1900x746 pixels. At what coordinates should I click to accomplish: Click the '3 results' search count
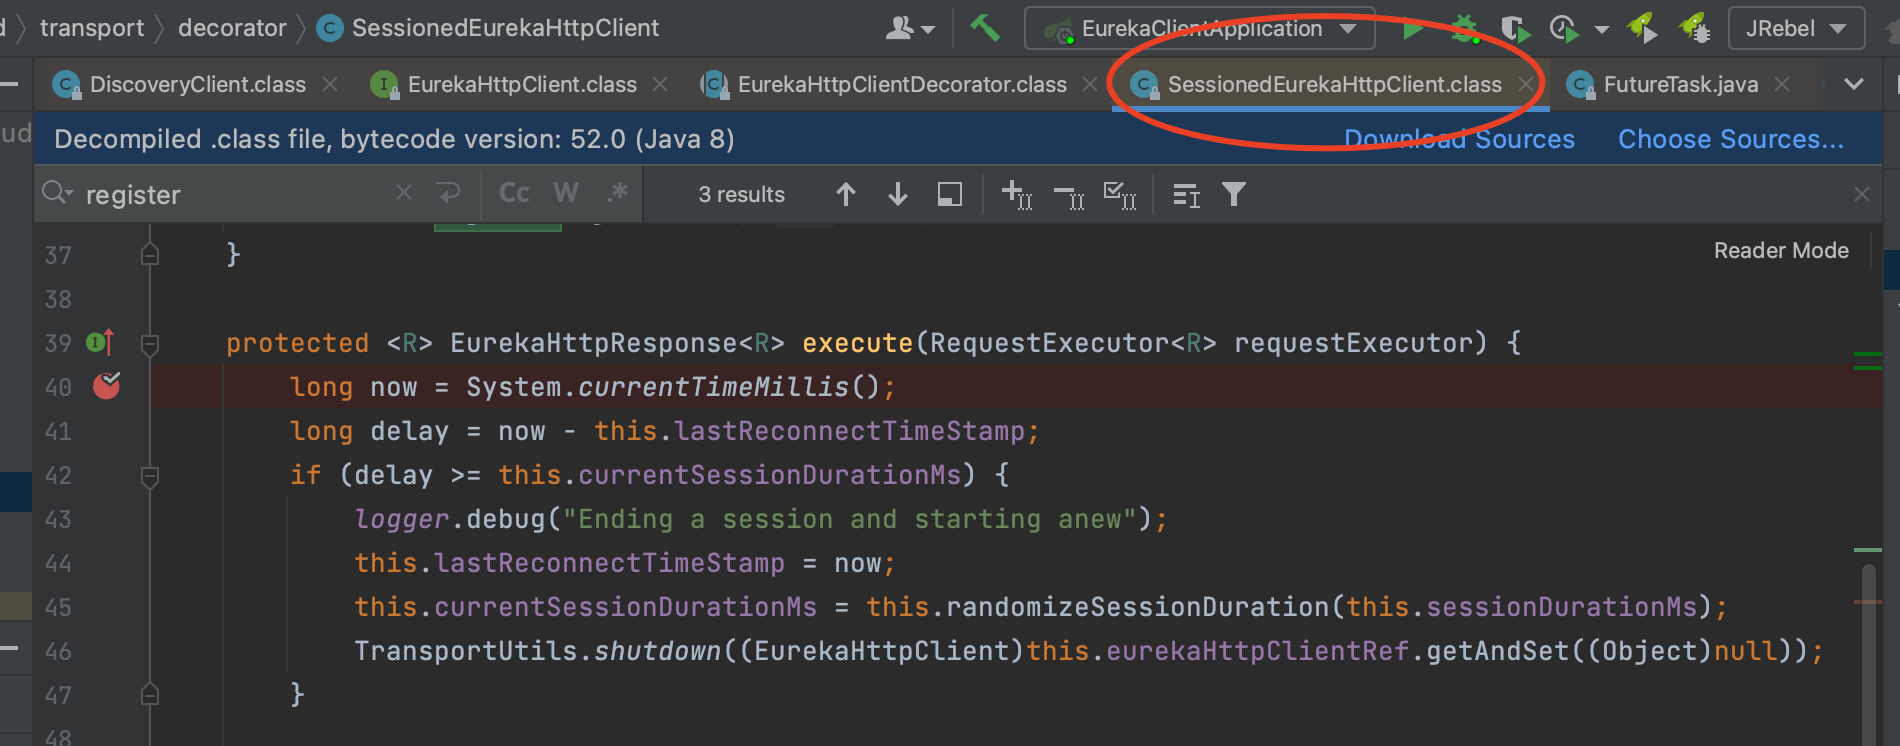tap(741, 194)
